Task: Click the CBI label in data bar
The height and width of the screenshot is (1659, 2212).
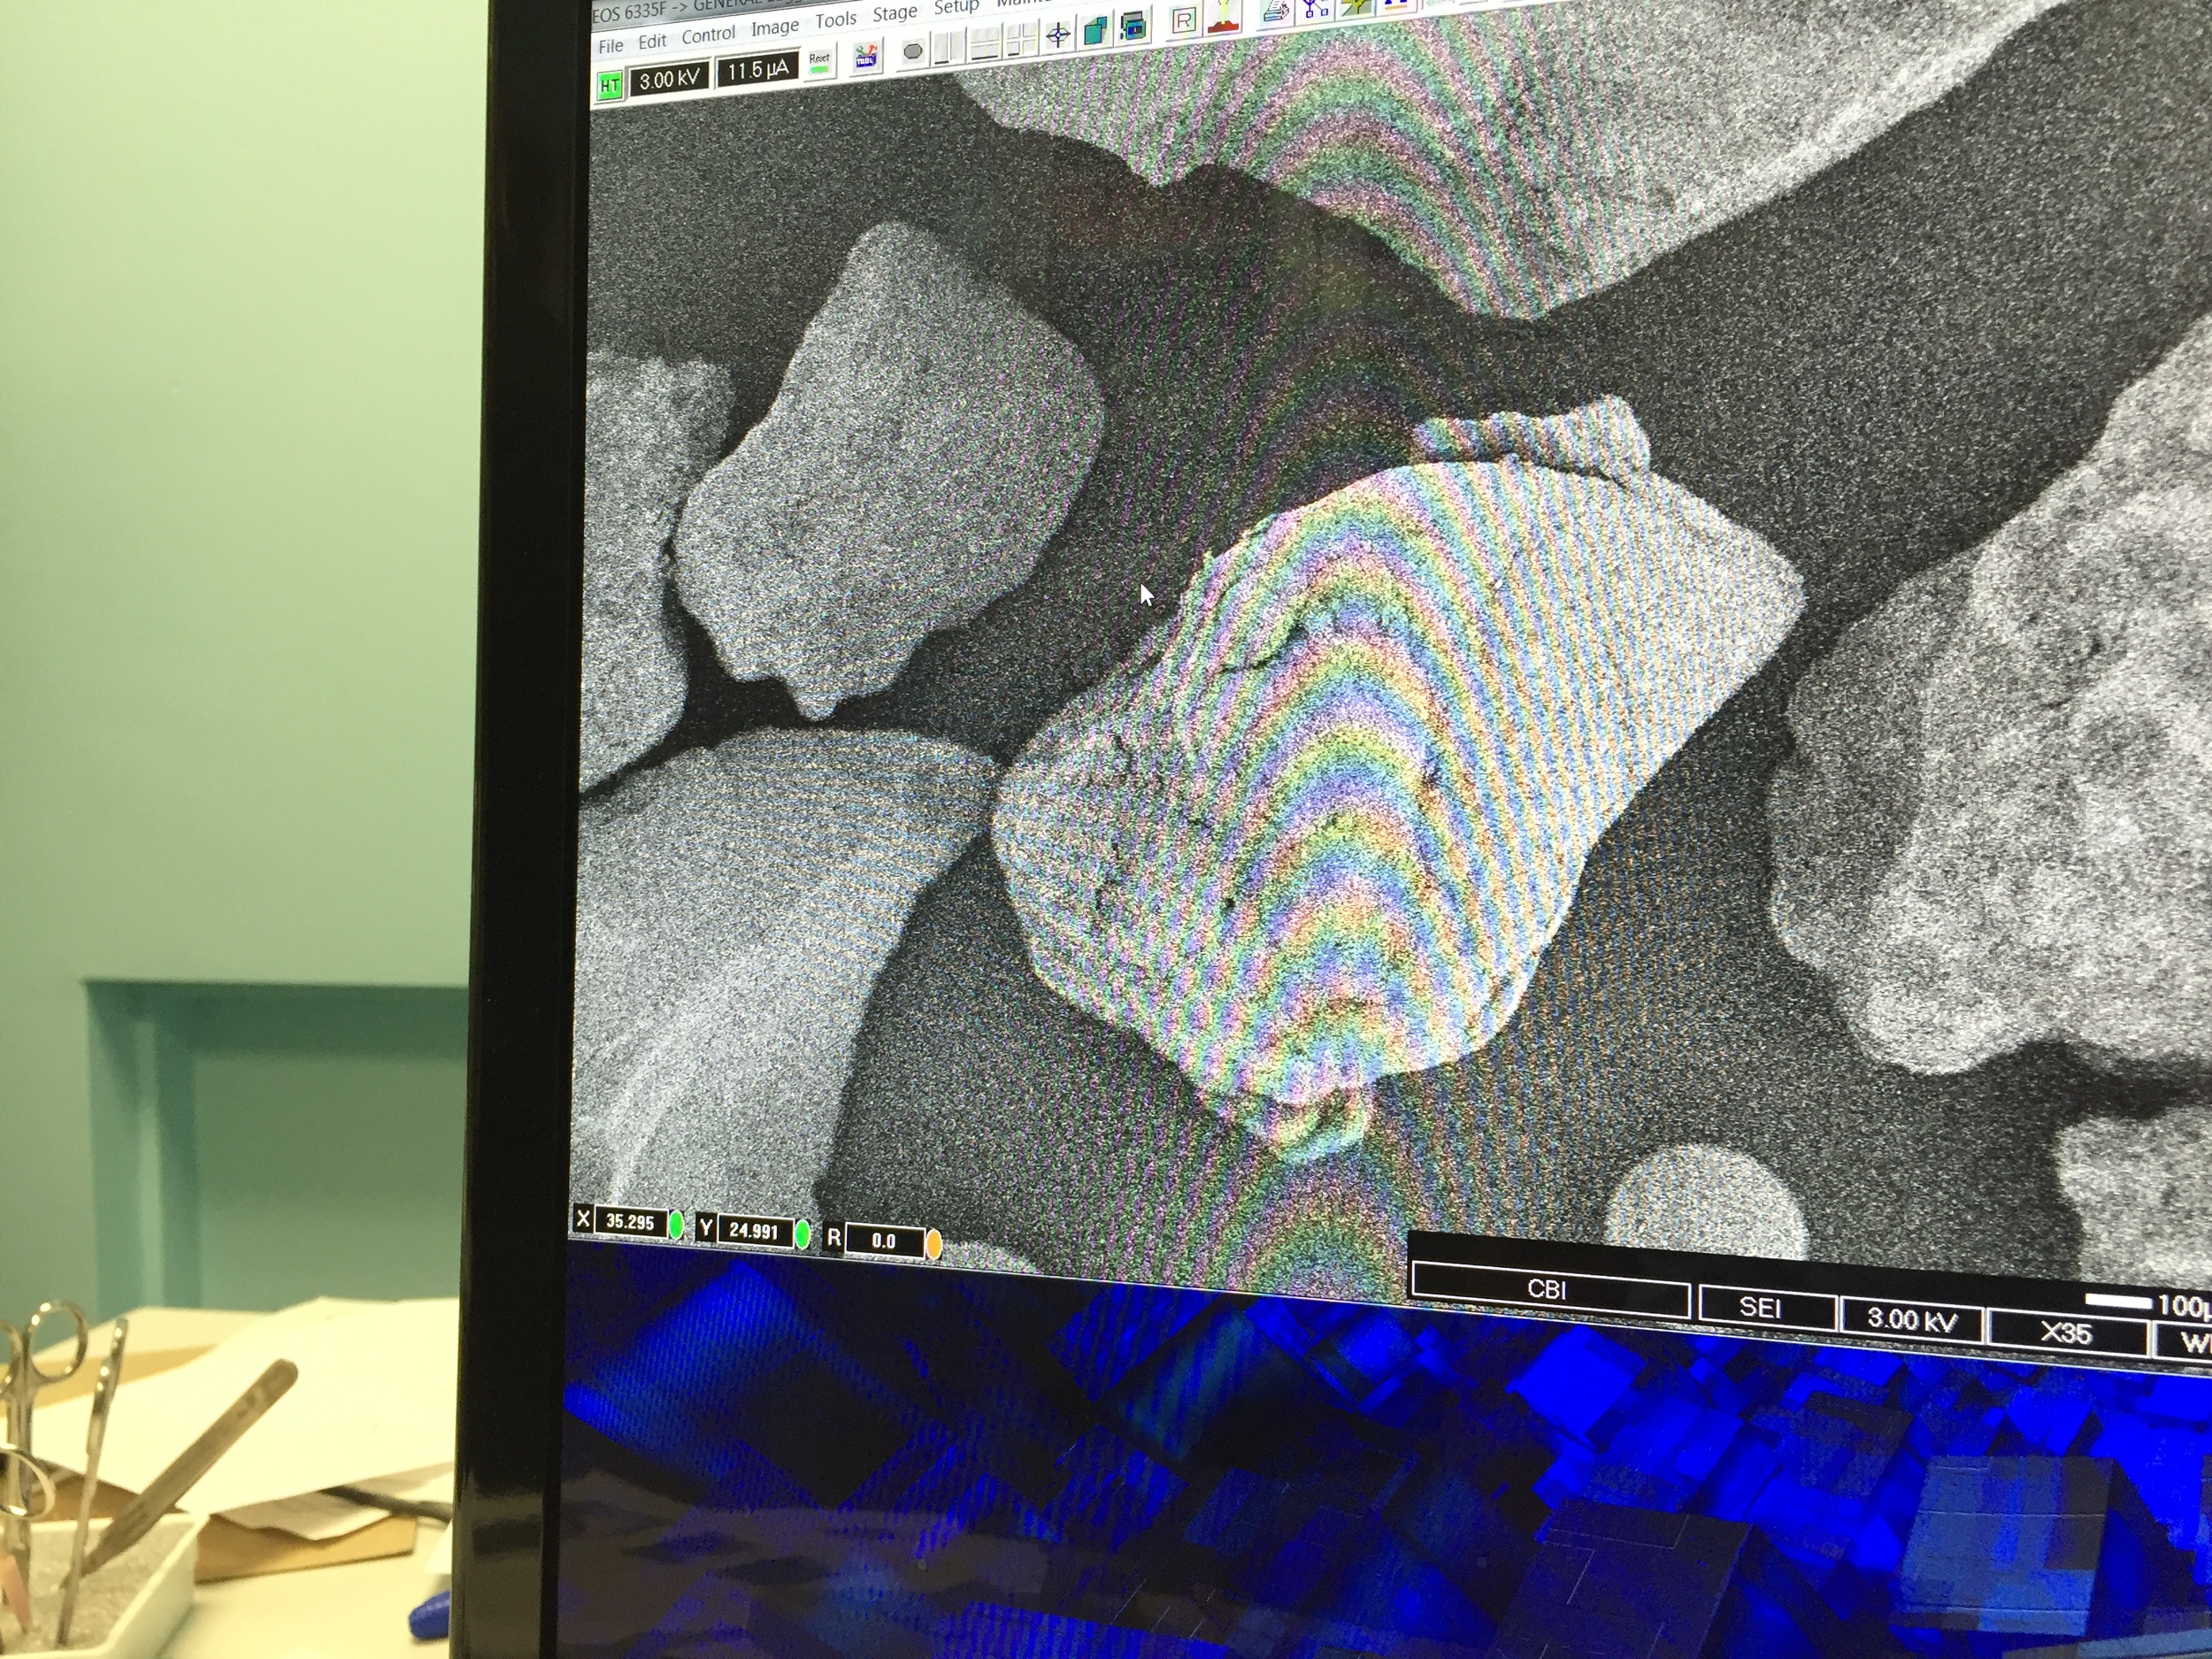Action: [1548, 1290]
